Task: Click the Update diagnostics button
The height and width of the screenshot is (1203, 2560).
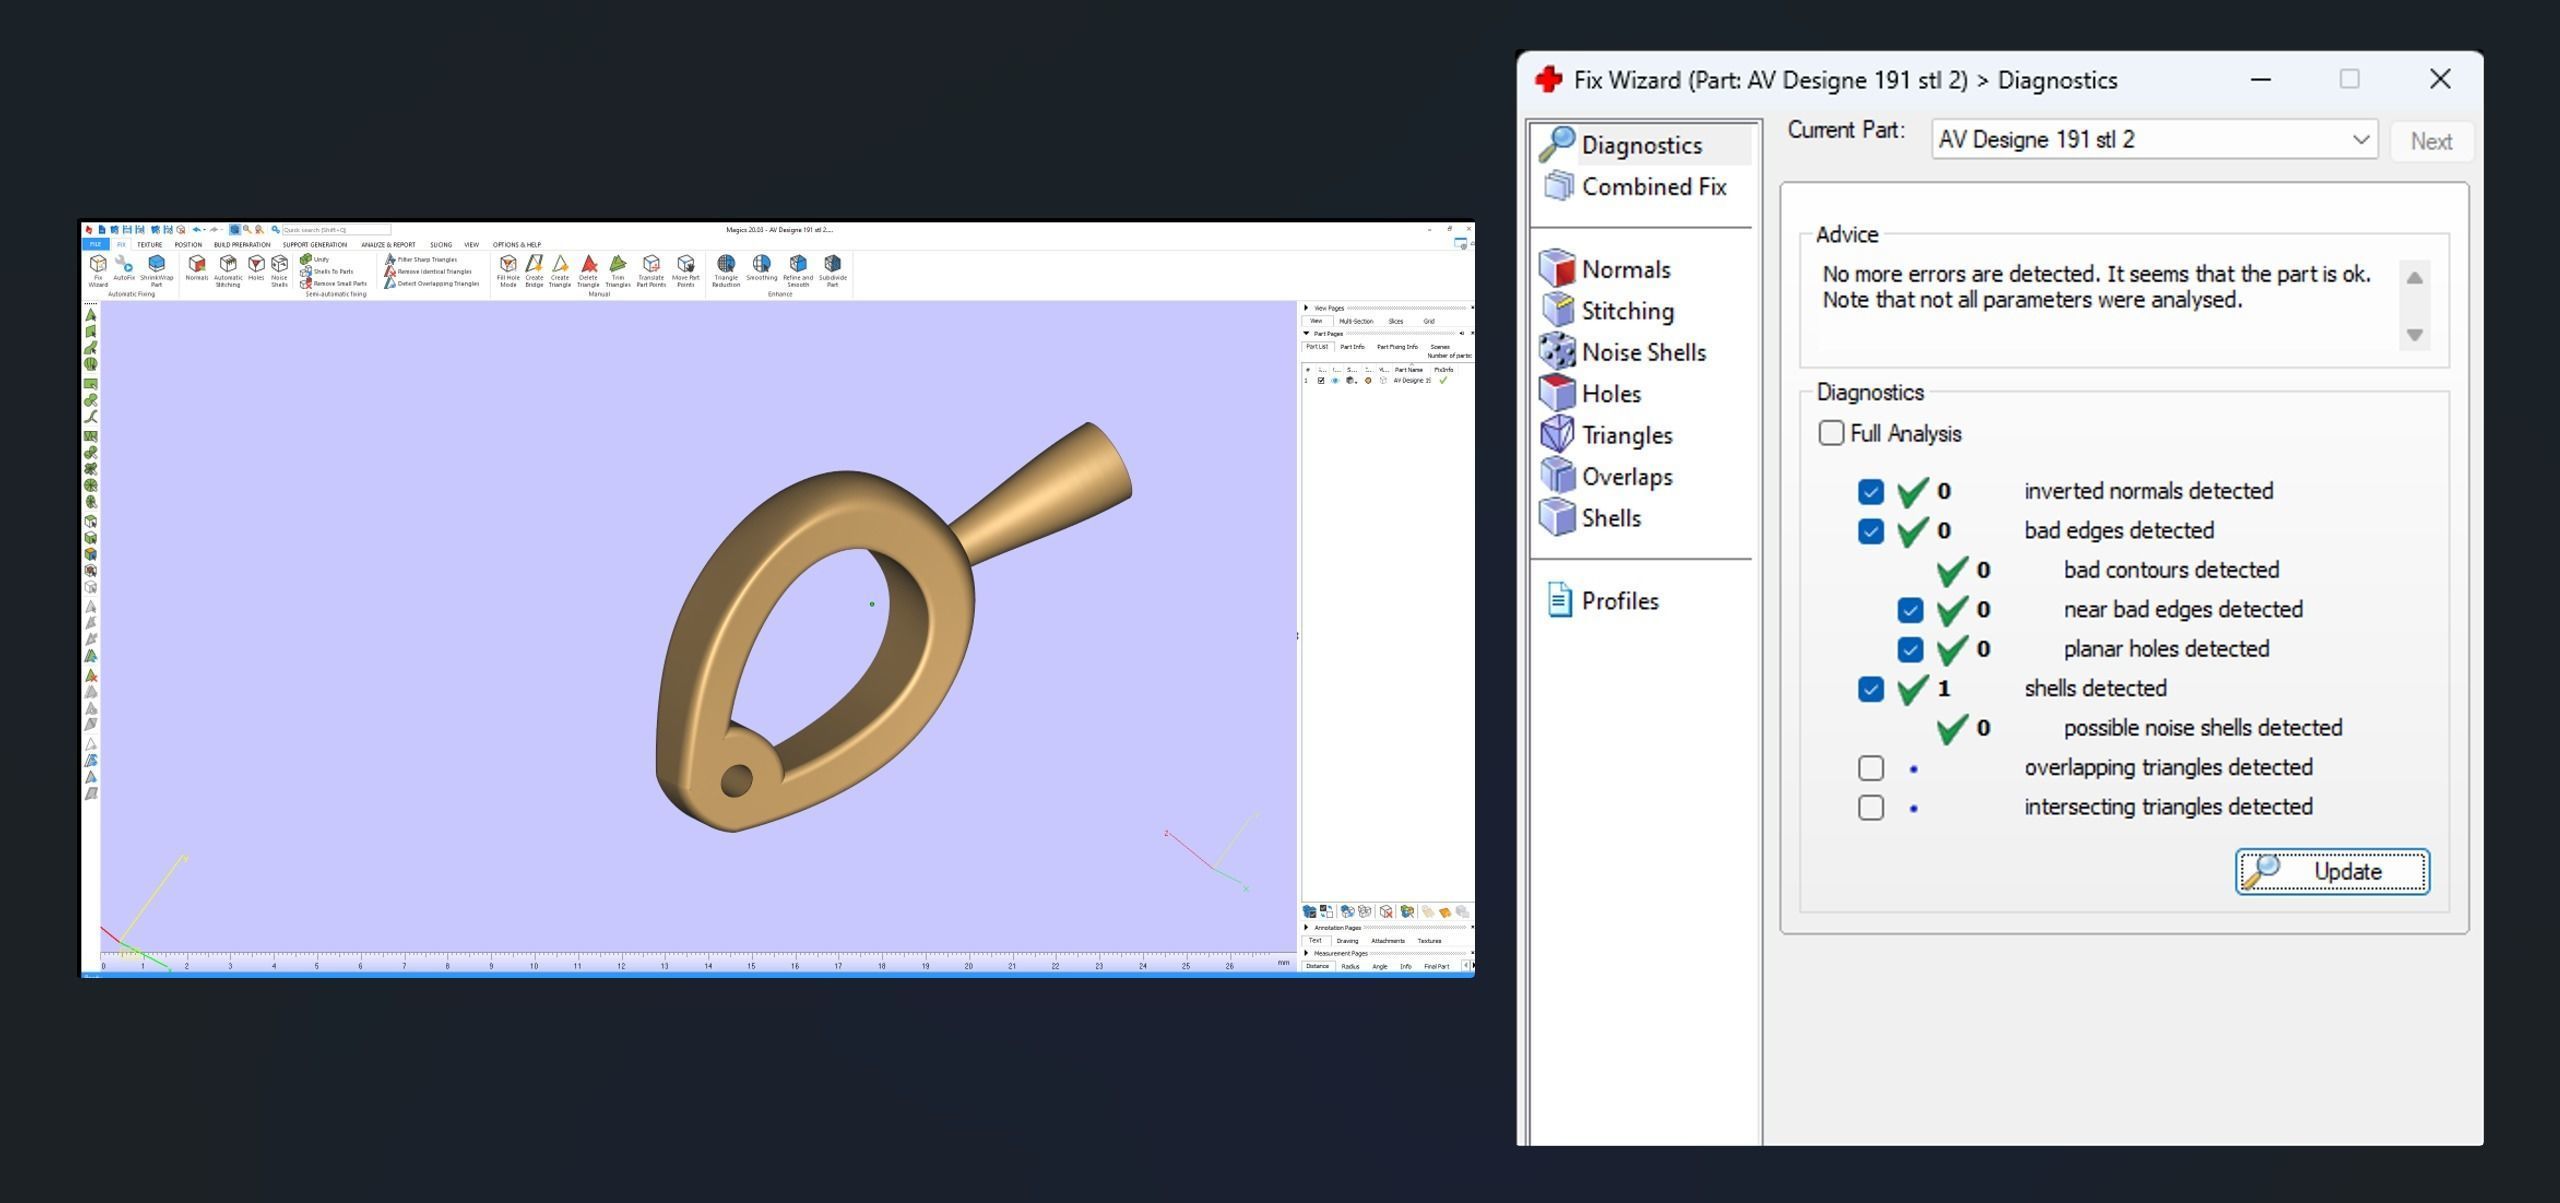Action: [2332, 871]
